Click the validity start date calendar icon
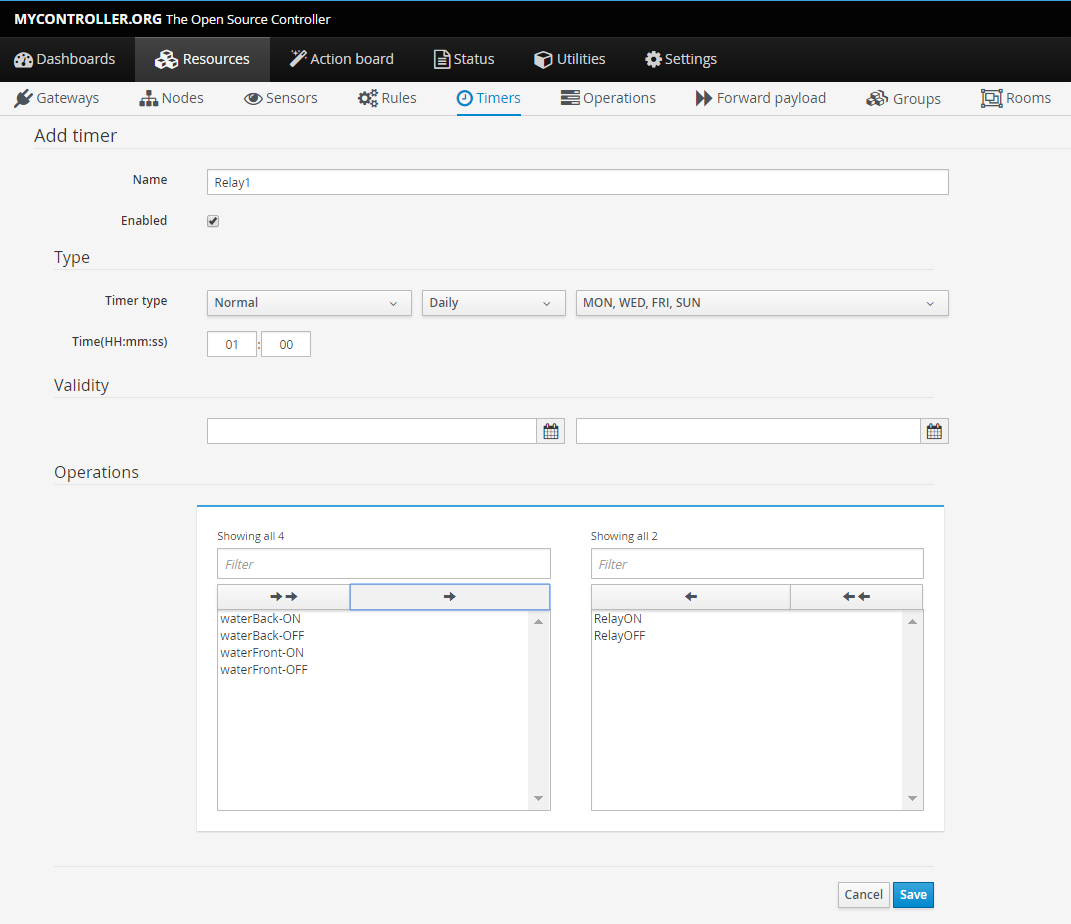 [551, 431]
